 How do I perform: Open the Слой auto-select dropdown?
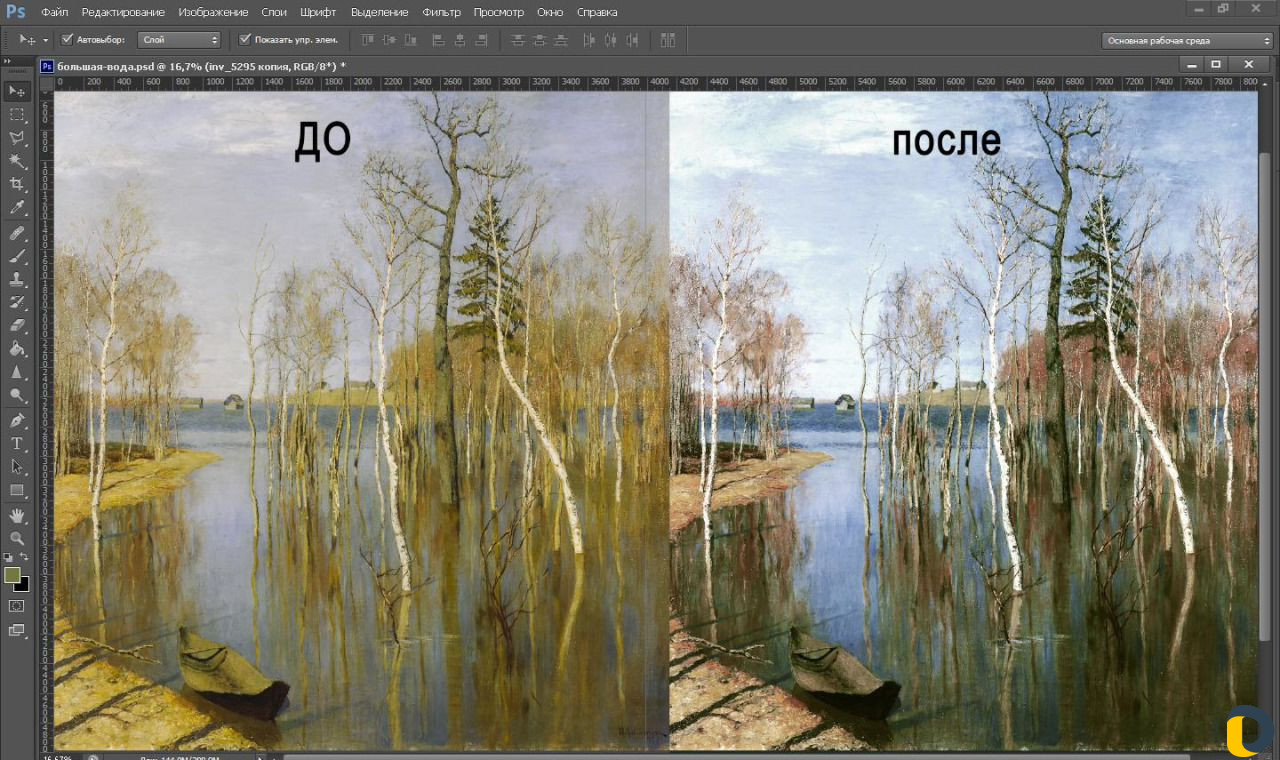pos(179,40)
